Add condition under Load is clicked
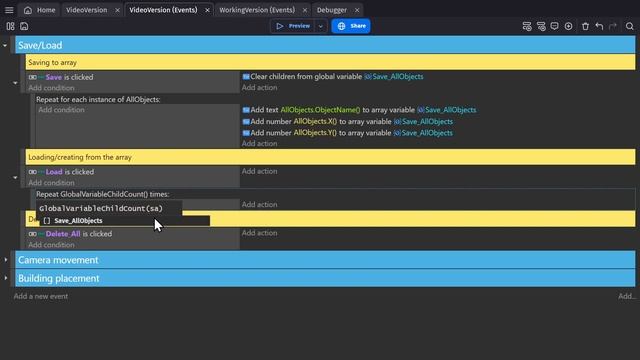 click(51, 182)
